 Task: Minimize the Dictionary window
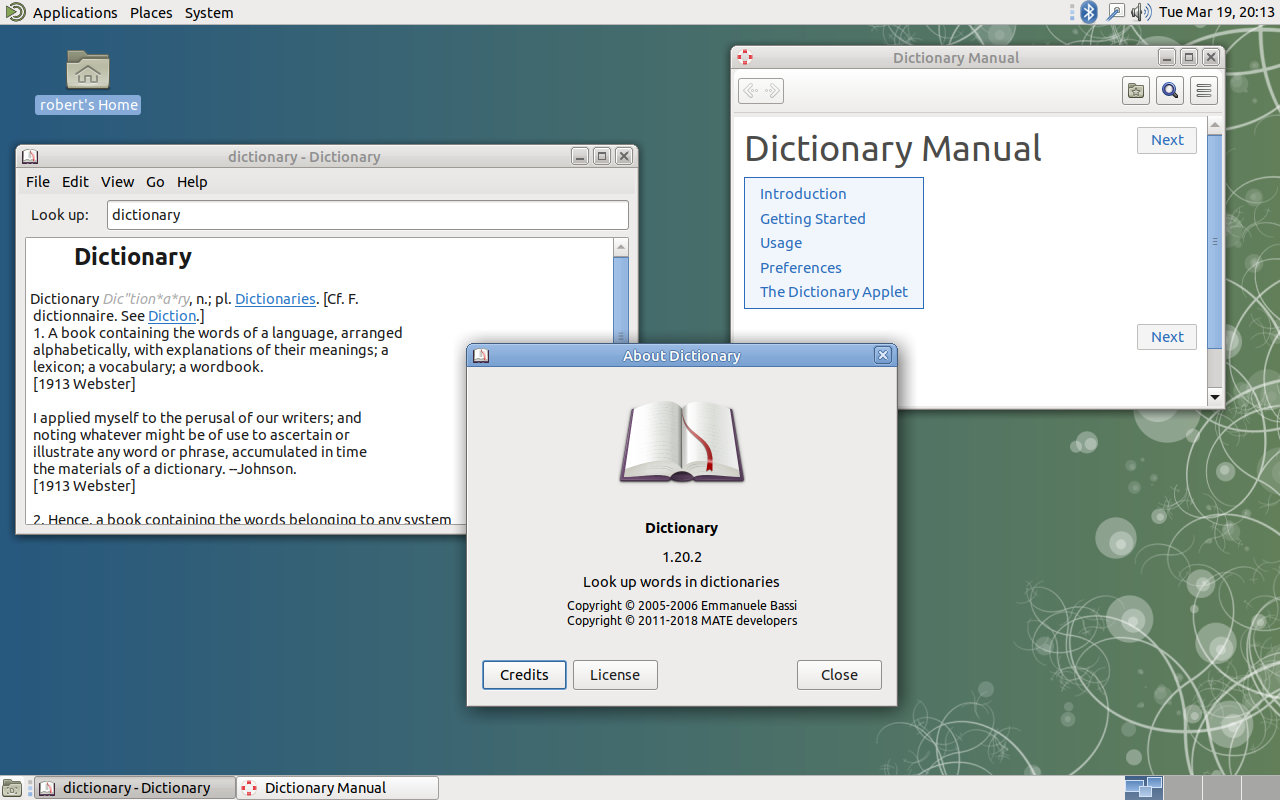pos(580,156)
